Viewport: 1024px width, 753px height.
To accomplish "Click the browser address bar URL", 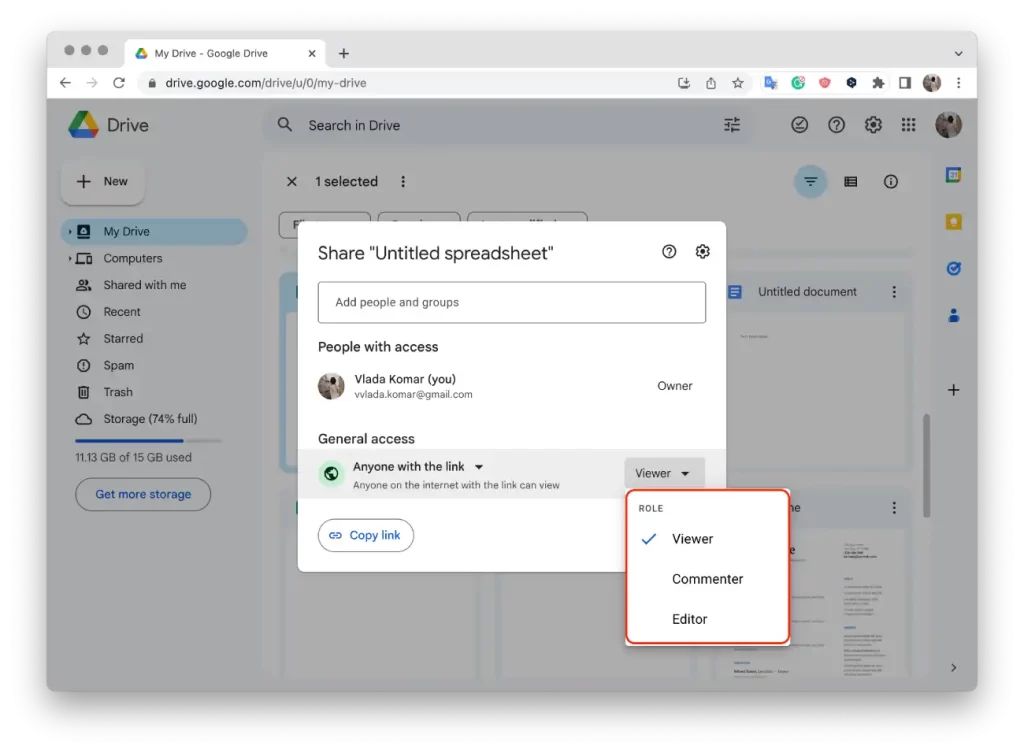I will pos(266,83).
